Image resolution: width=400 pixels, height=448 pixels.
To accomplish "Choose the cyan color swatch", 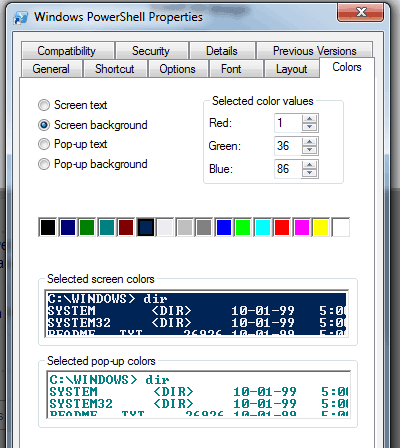I will [x=263, y=227].
